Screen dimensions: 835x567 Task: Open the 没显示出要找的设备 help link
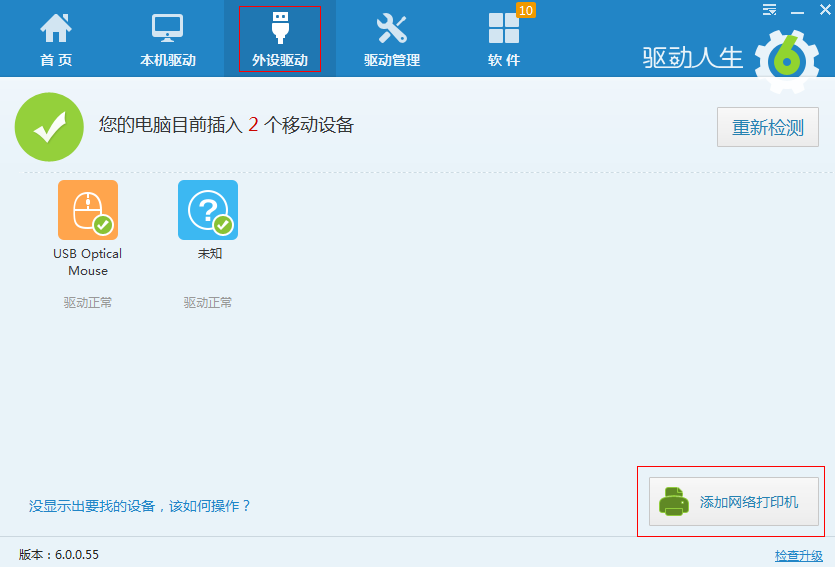pos(140,506)
